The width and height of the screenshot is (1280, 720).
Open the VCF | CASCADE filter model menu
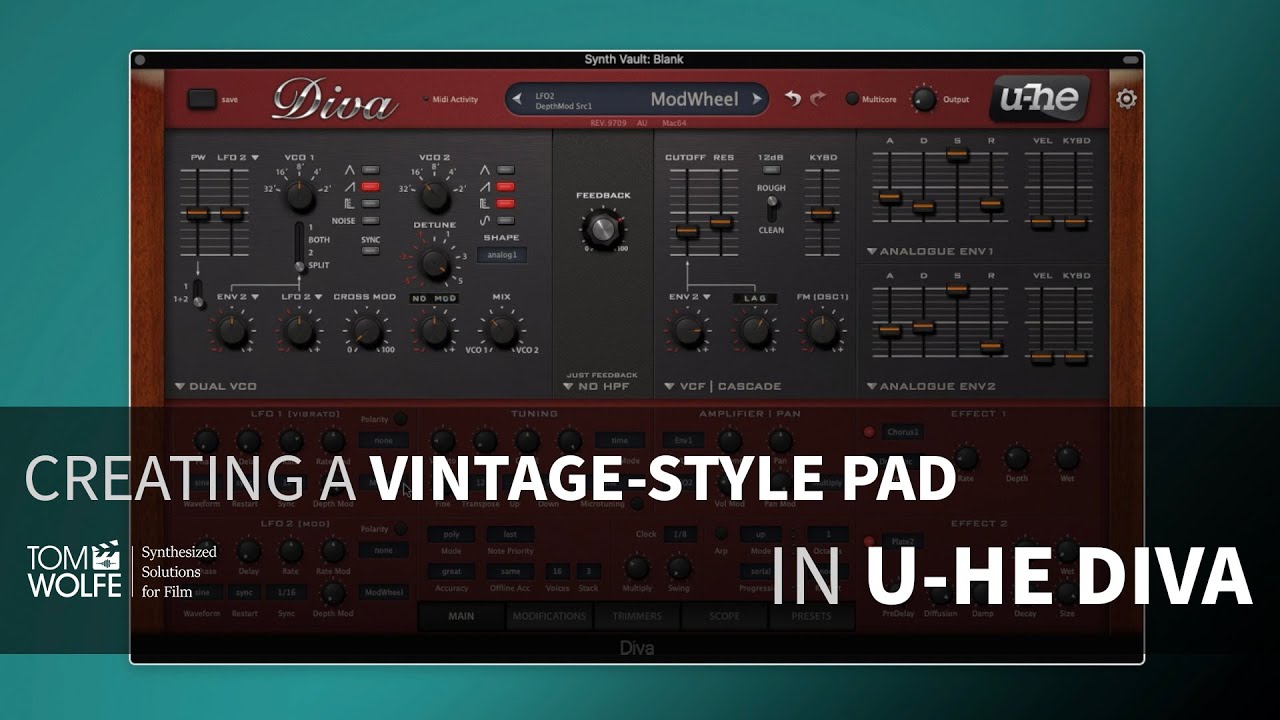[x=723, y=386]
